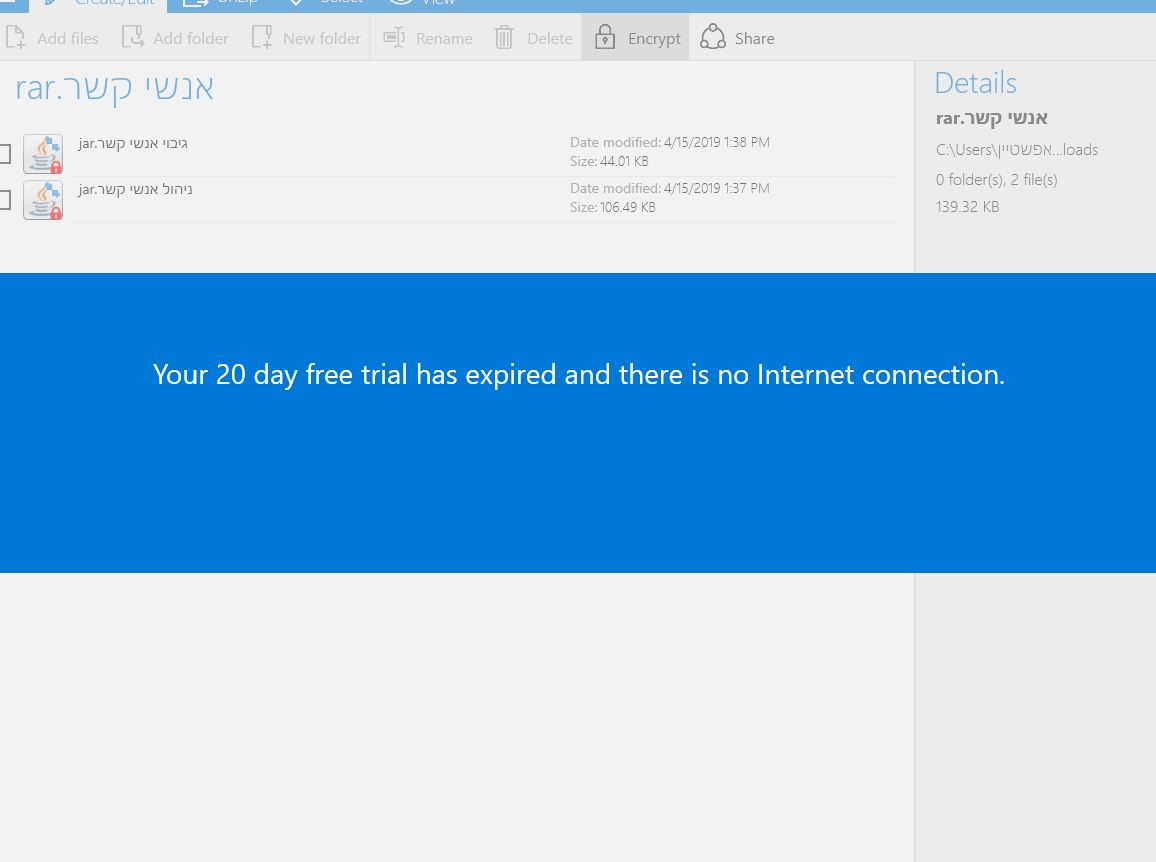
Task: Click the Add folder toolbar button
Action: click(x=175, y=38)
